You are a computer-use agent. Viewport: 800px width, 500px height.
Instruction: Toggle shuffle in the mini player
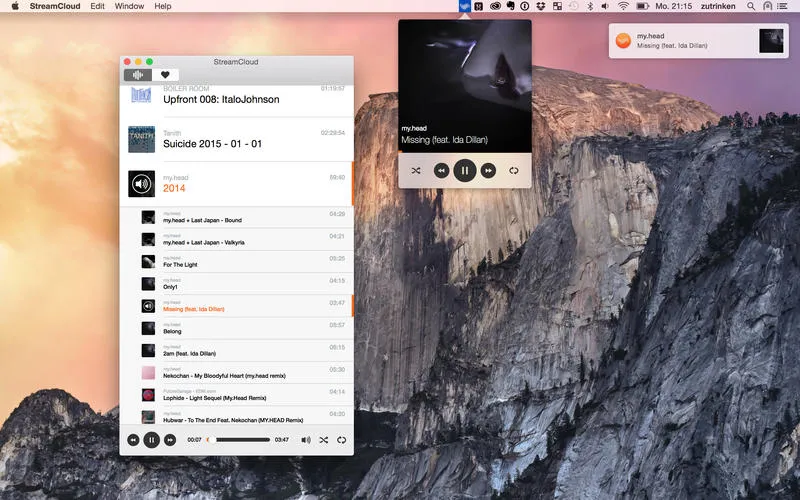416,171
